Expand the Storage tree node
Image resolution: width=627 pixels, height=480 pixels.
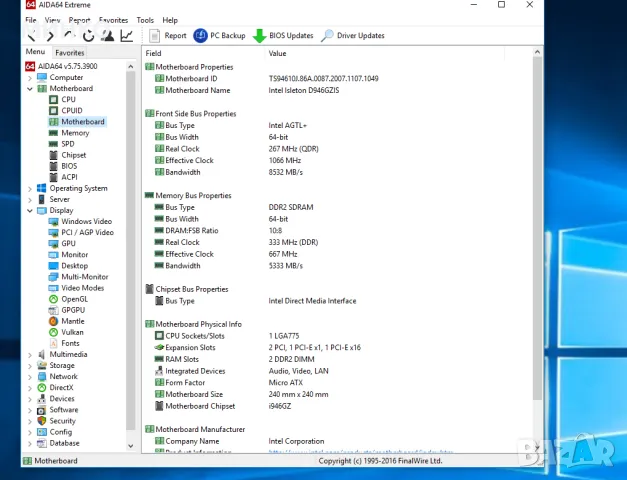click(x=29, y=366)
